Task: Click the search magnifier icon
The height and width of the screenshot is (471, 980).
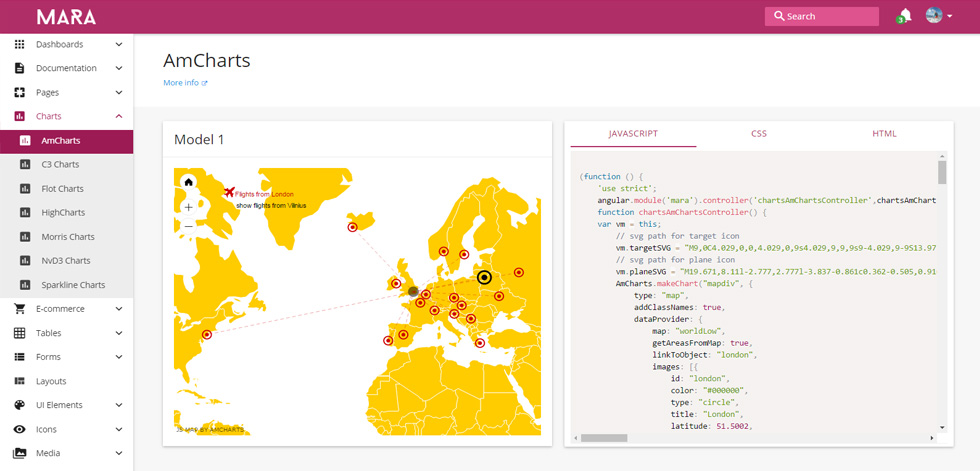Action: (779, 16)
